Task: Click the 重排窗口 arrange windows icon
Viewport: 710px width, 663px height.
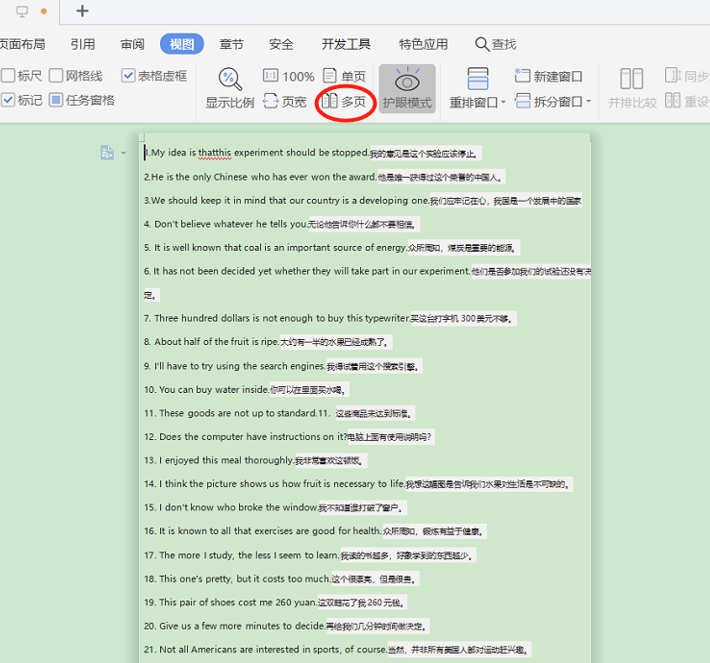Action: 478,79
